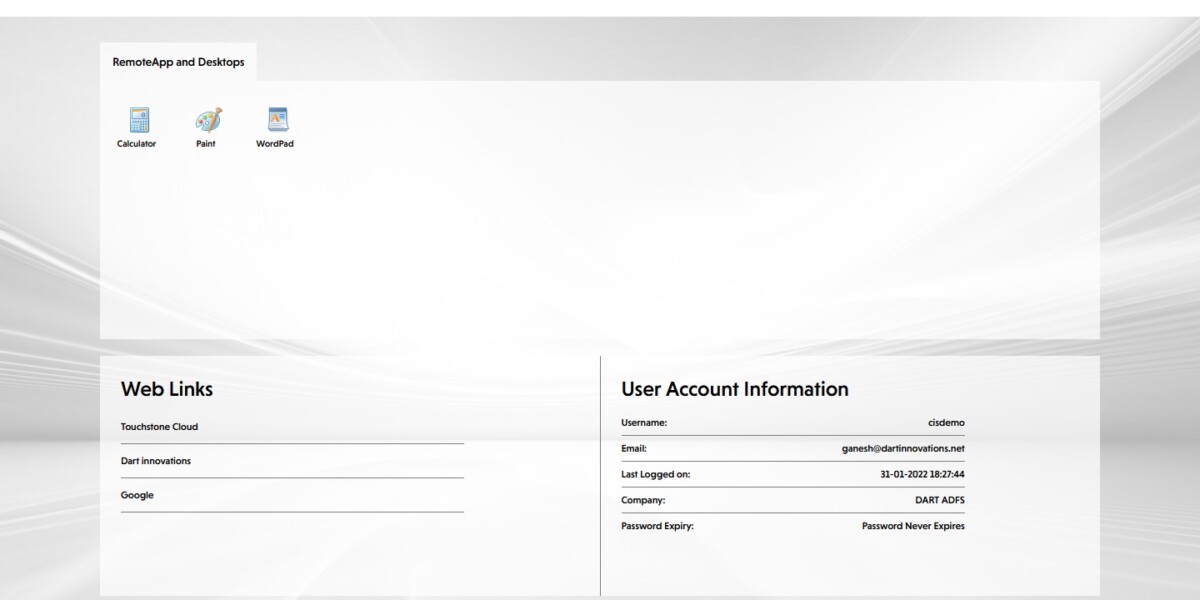Switch to RemoteApp and Desktops tab
The width and height of the screenshot is (1200, 600).
pos(178,62)
